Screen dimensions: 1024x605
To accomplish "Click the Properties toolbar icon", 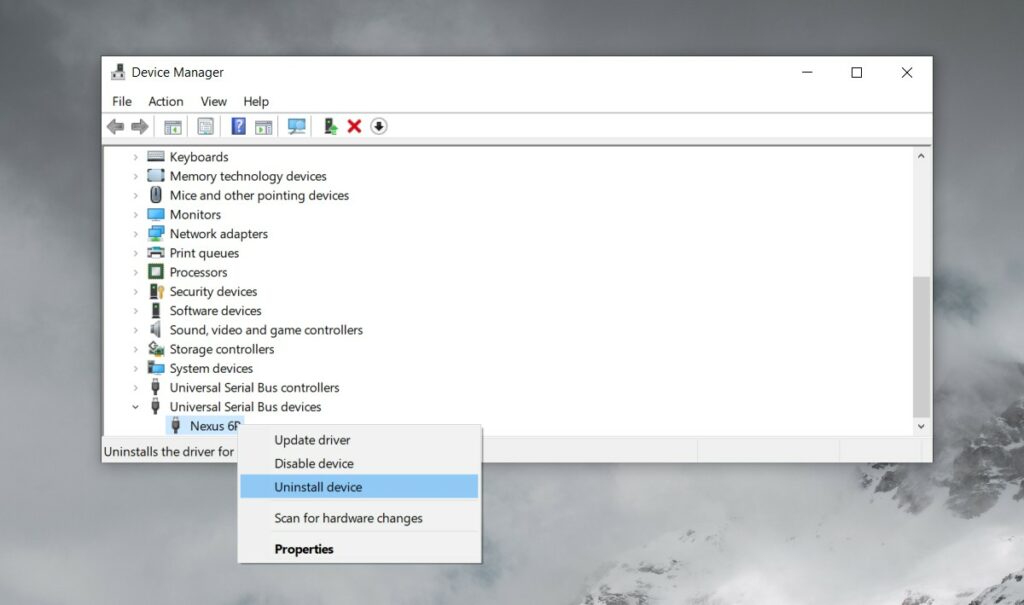I will 205,126.
